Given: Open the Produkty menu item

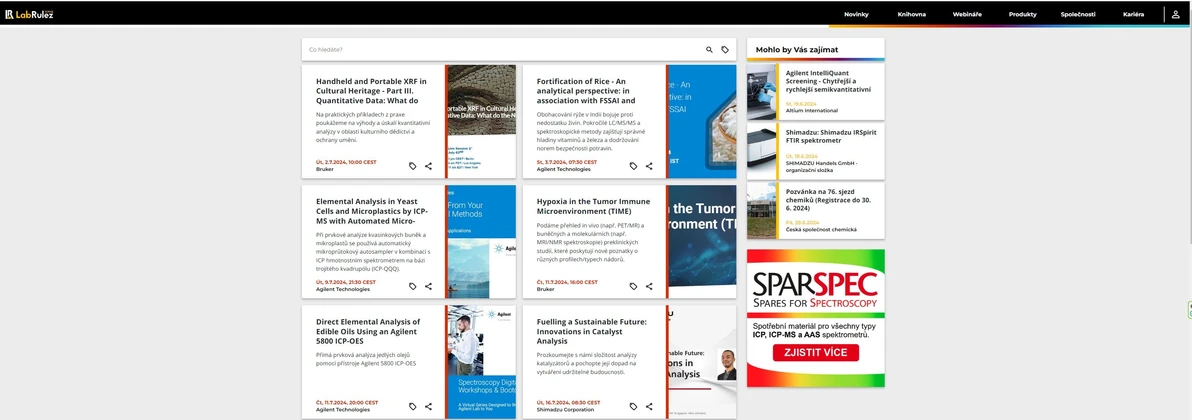Looking at the screenshot, I should [x=1022, y=14].
